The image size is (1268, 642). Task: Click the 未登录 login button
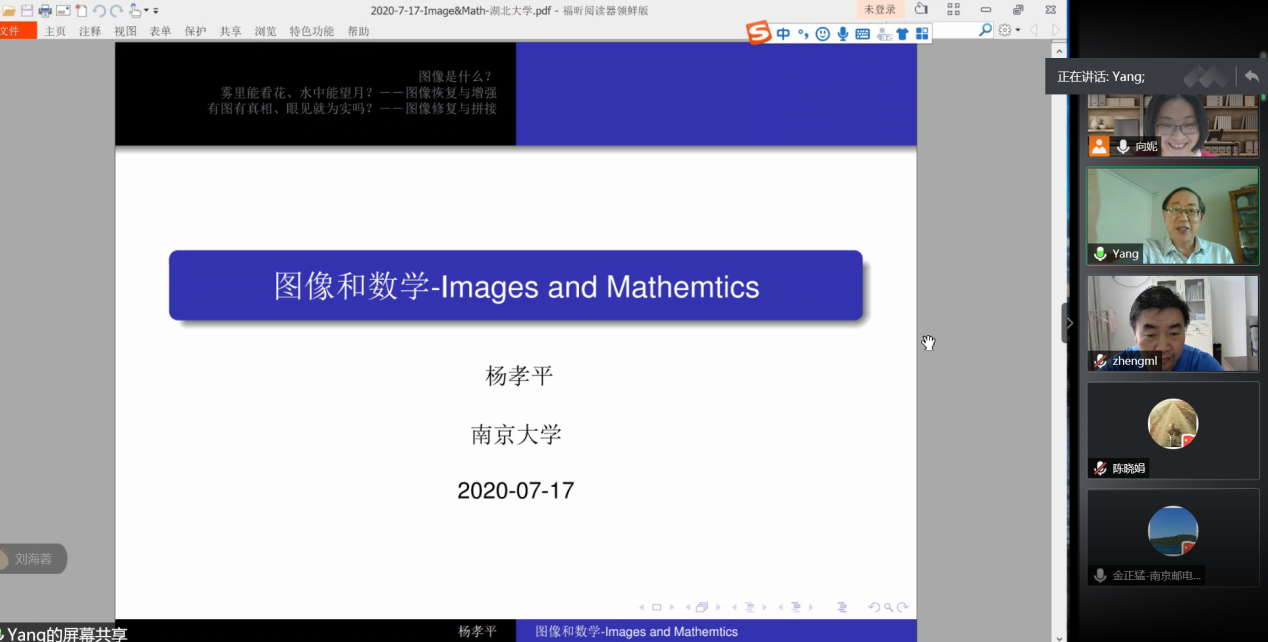pyautogui.click(x=880, y=9)
